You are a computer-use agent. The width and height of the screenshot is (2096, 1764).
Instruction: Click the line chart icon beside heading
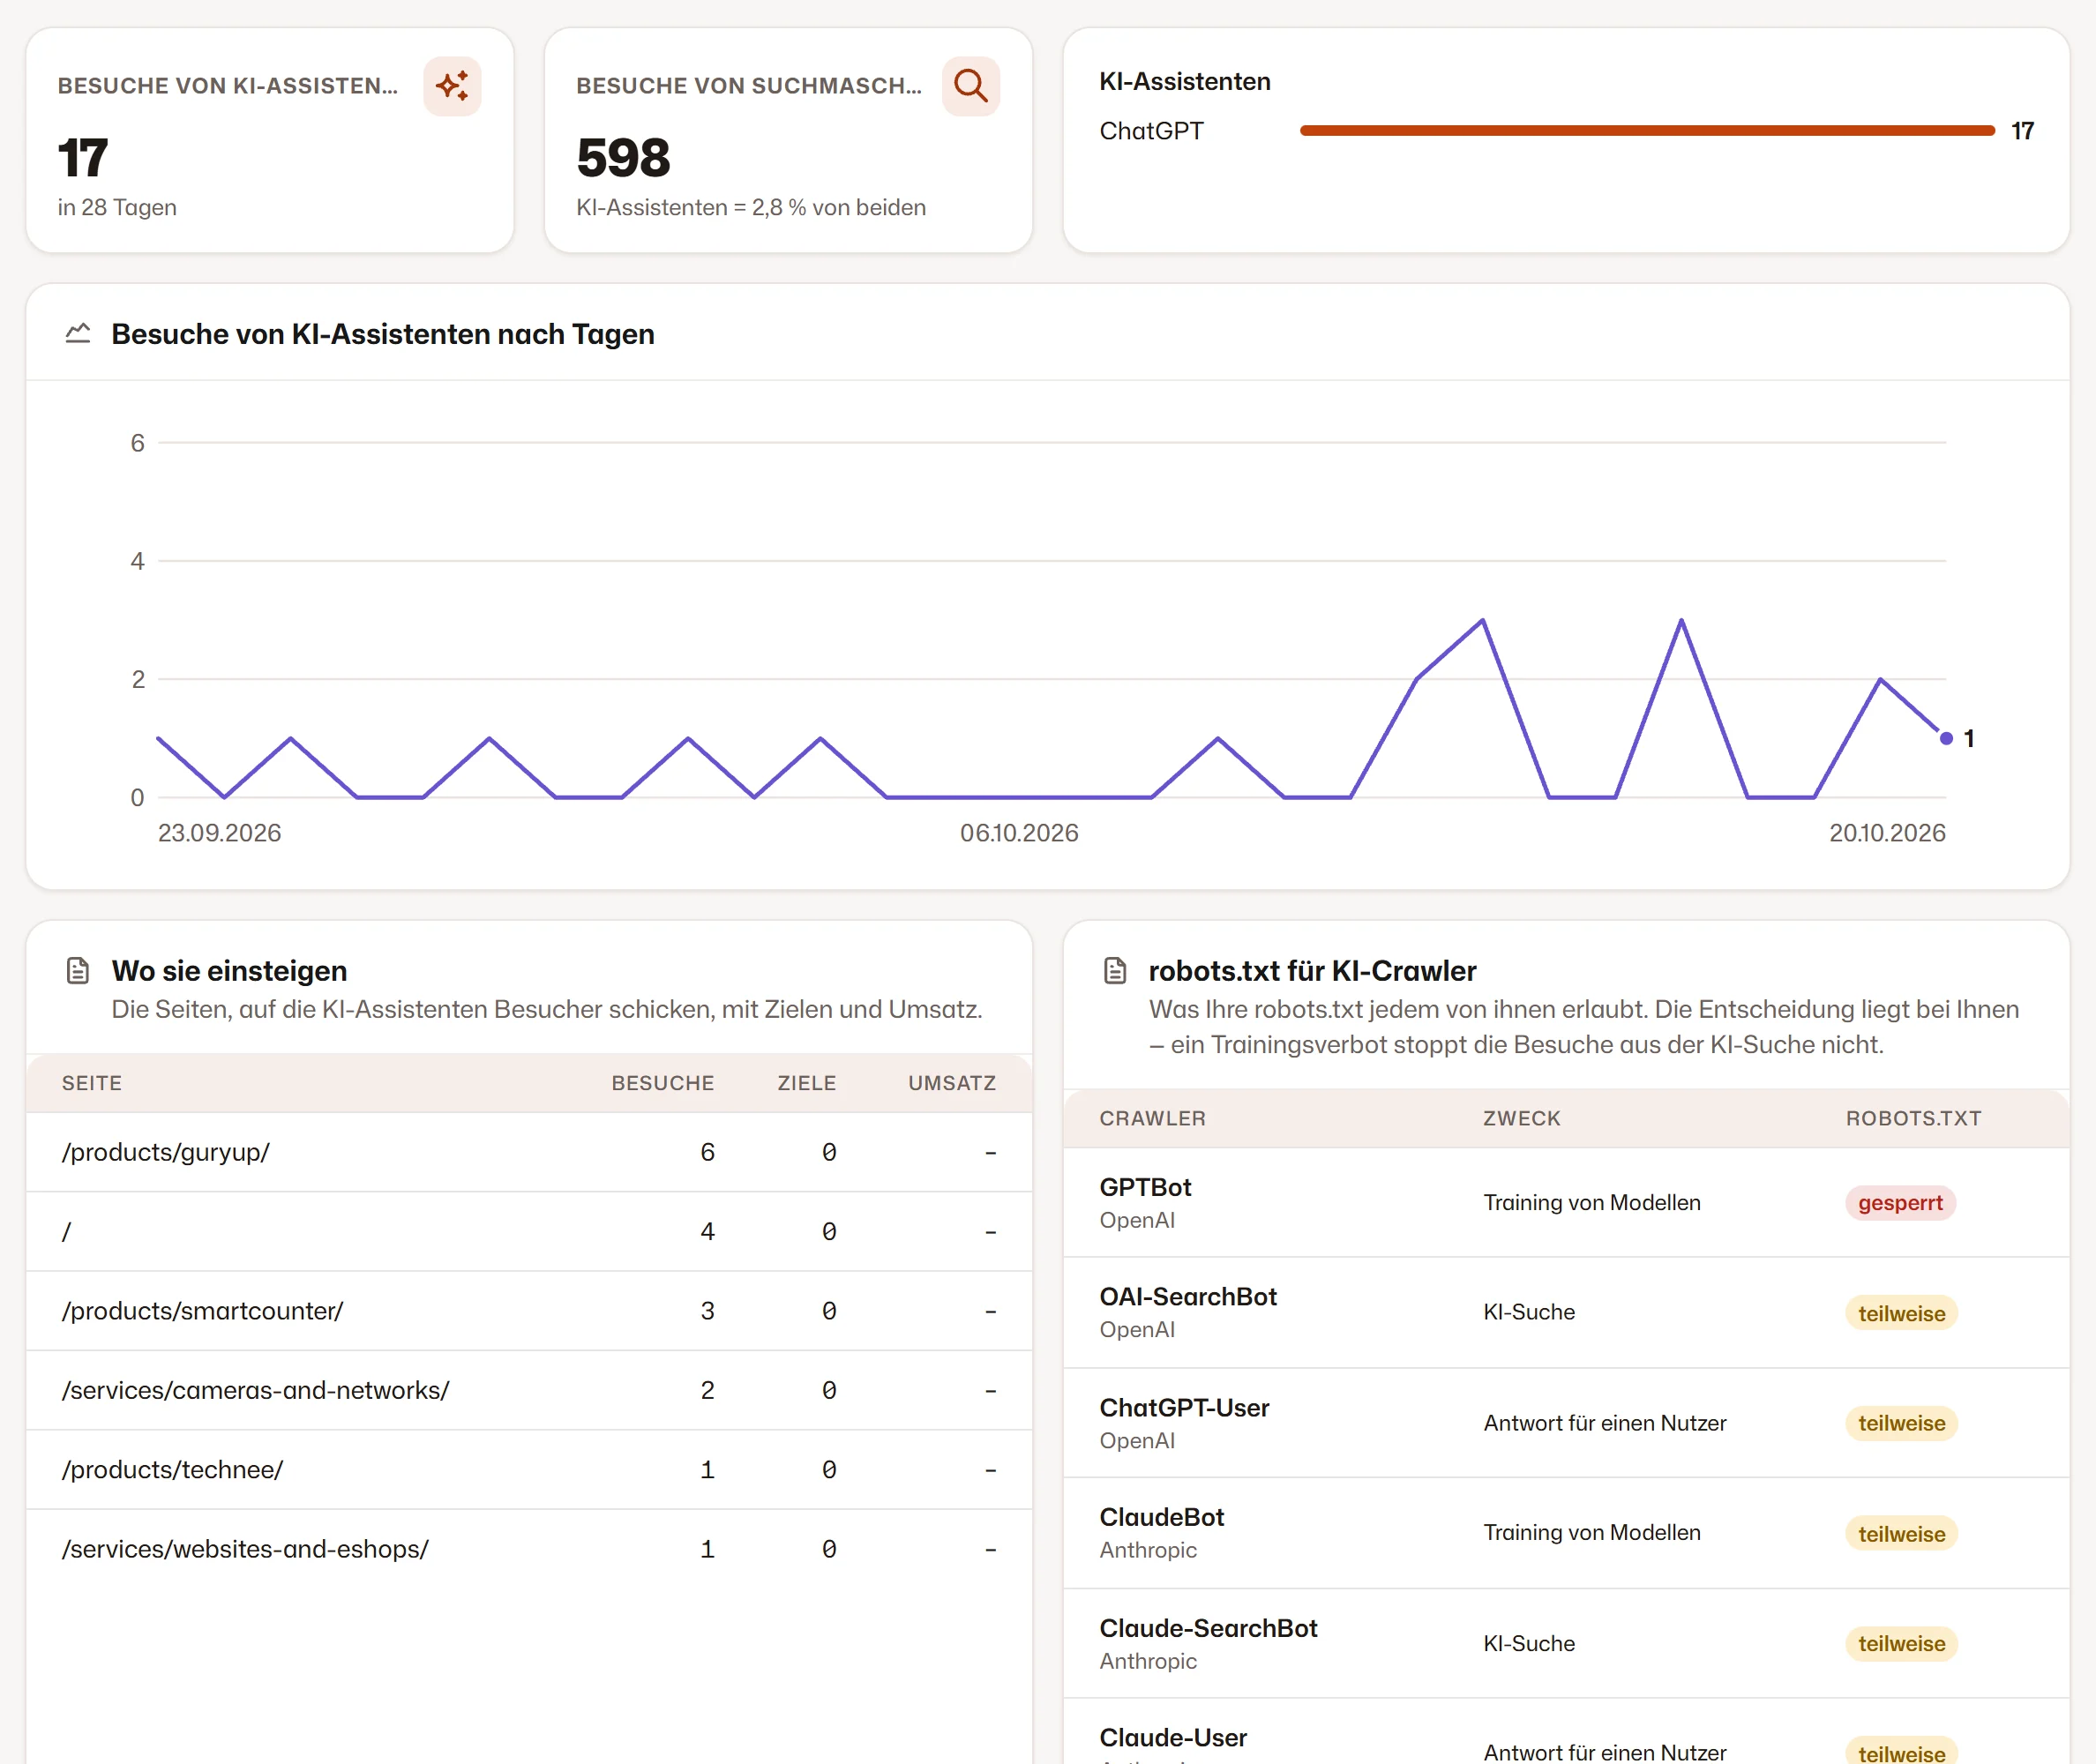coord(78,334)
